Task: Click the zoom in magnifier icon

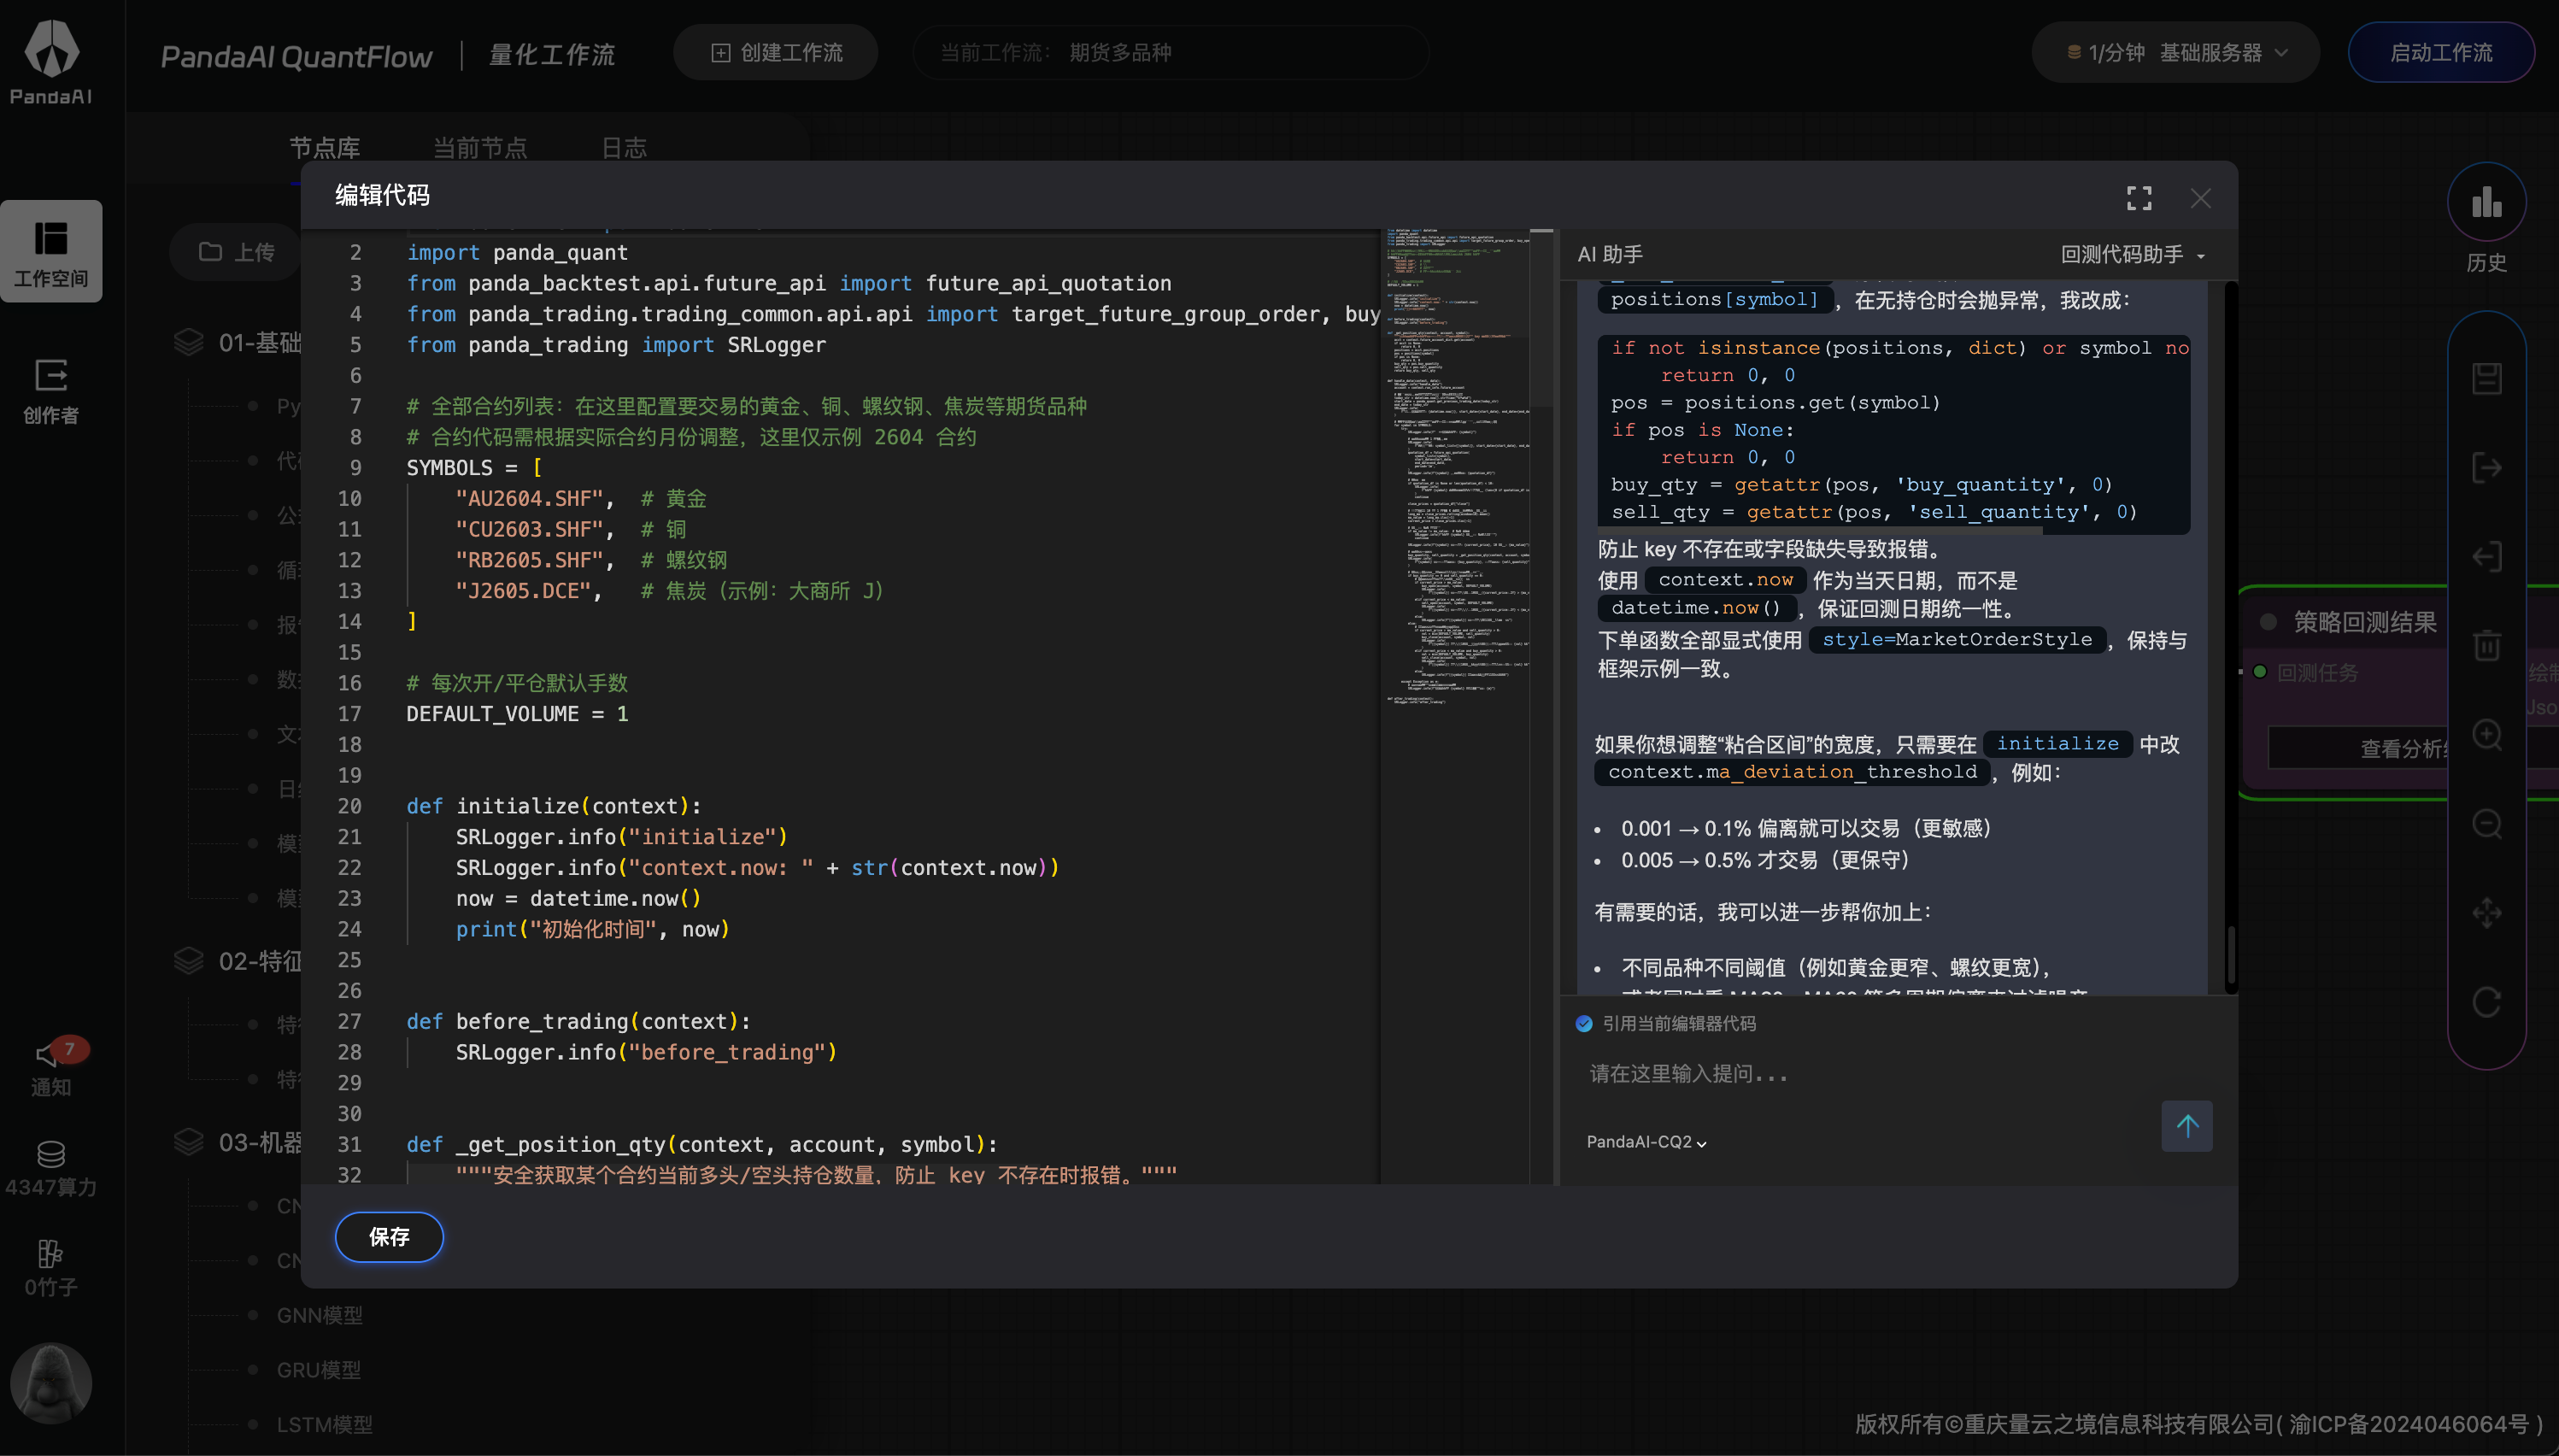Action: [2487, 735]
